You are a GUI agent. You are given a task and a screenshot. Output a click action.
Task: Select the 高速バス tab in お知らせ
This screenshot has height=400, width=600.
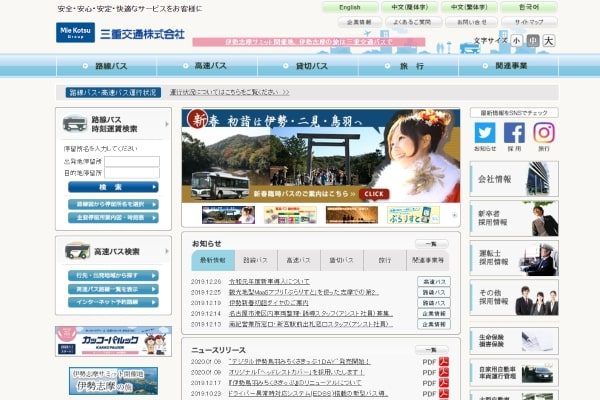click(x=299, y=260)
